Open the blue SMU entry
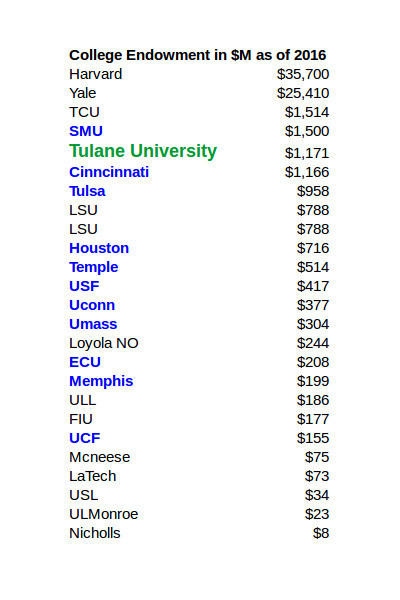 click(86, 131)
